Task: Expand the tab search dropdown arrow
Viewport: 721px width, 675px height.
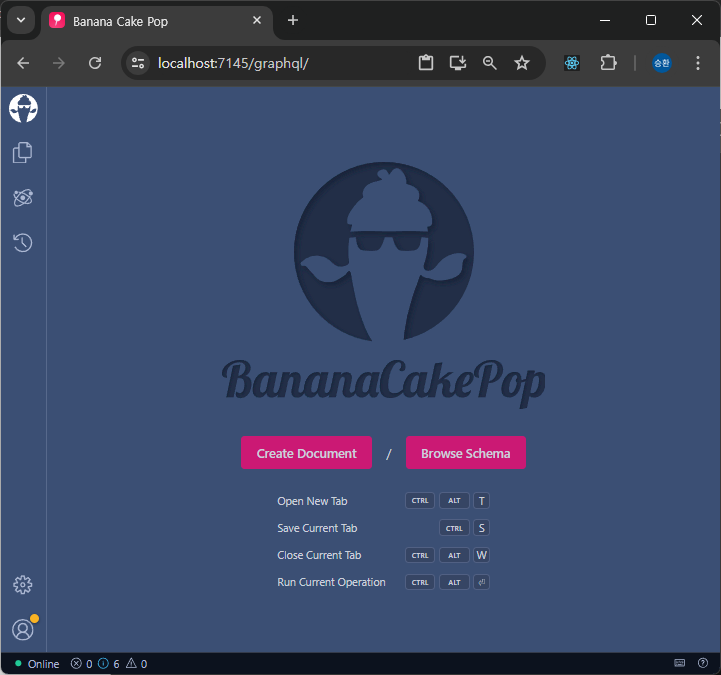Action: [21, 20]
